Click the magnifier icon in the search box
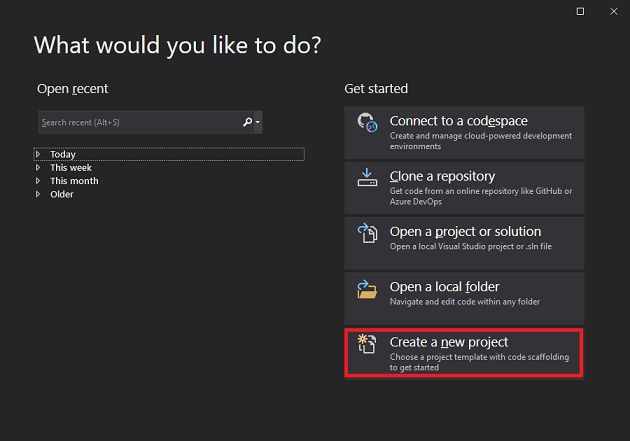 (248, 122)
